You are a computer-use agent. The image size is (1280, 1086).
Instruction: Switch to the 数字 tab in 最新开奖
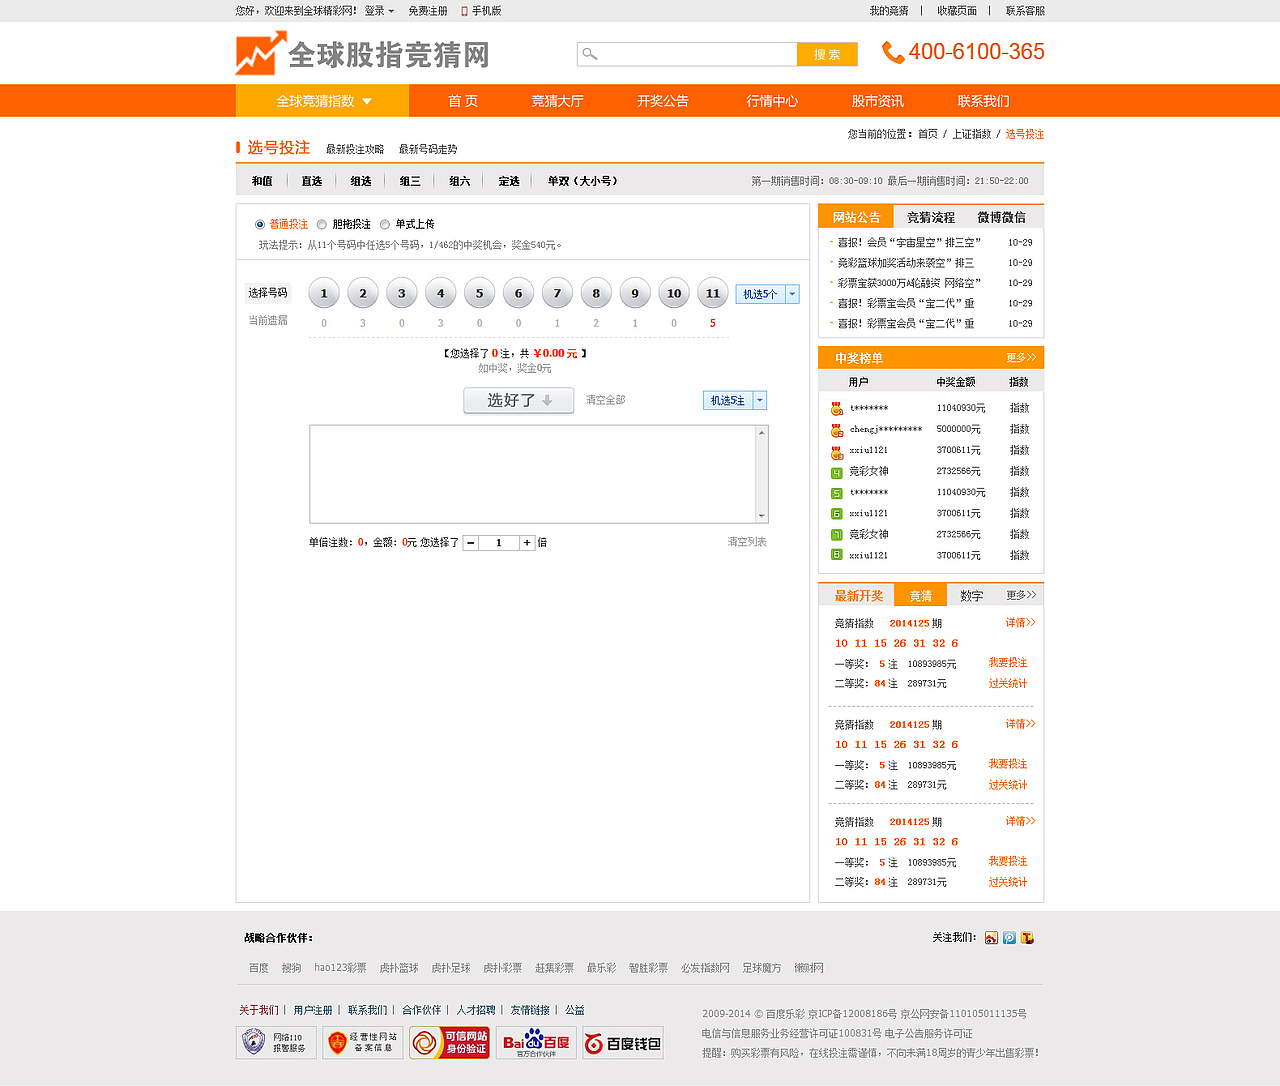tap(971, 595)
